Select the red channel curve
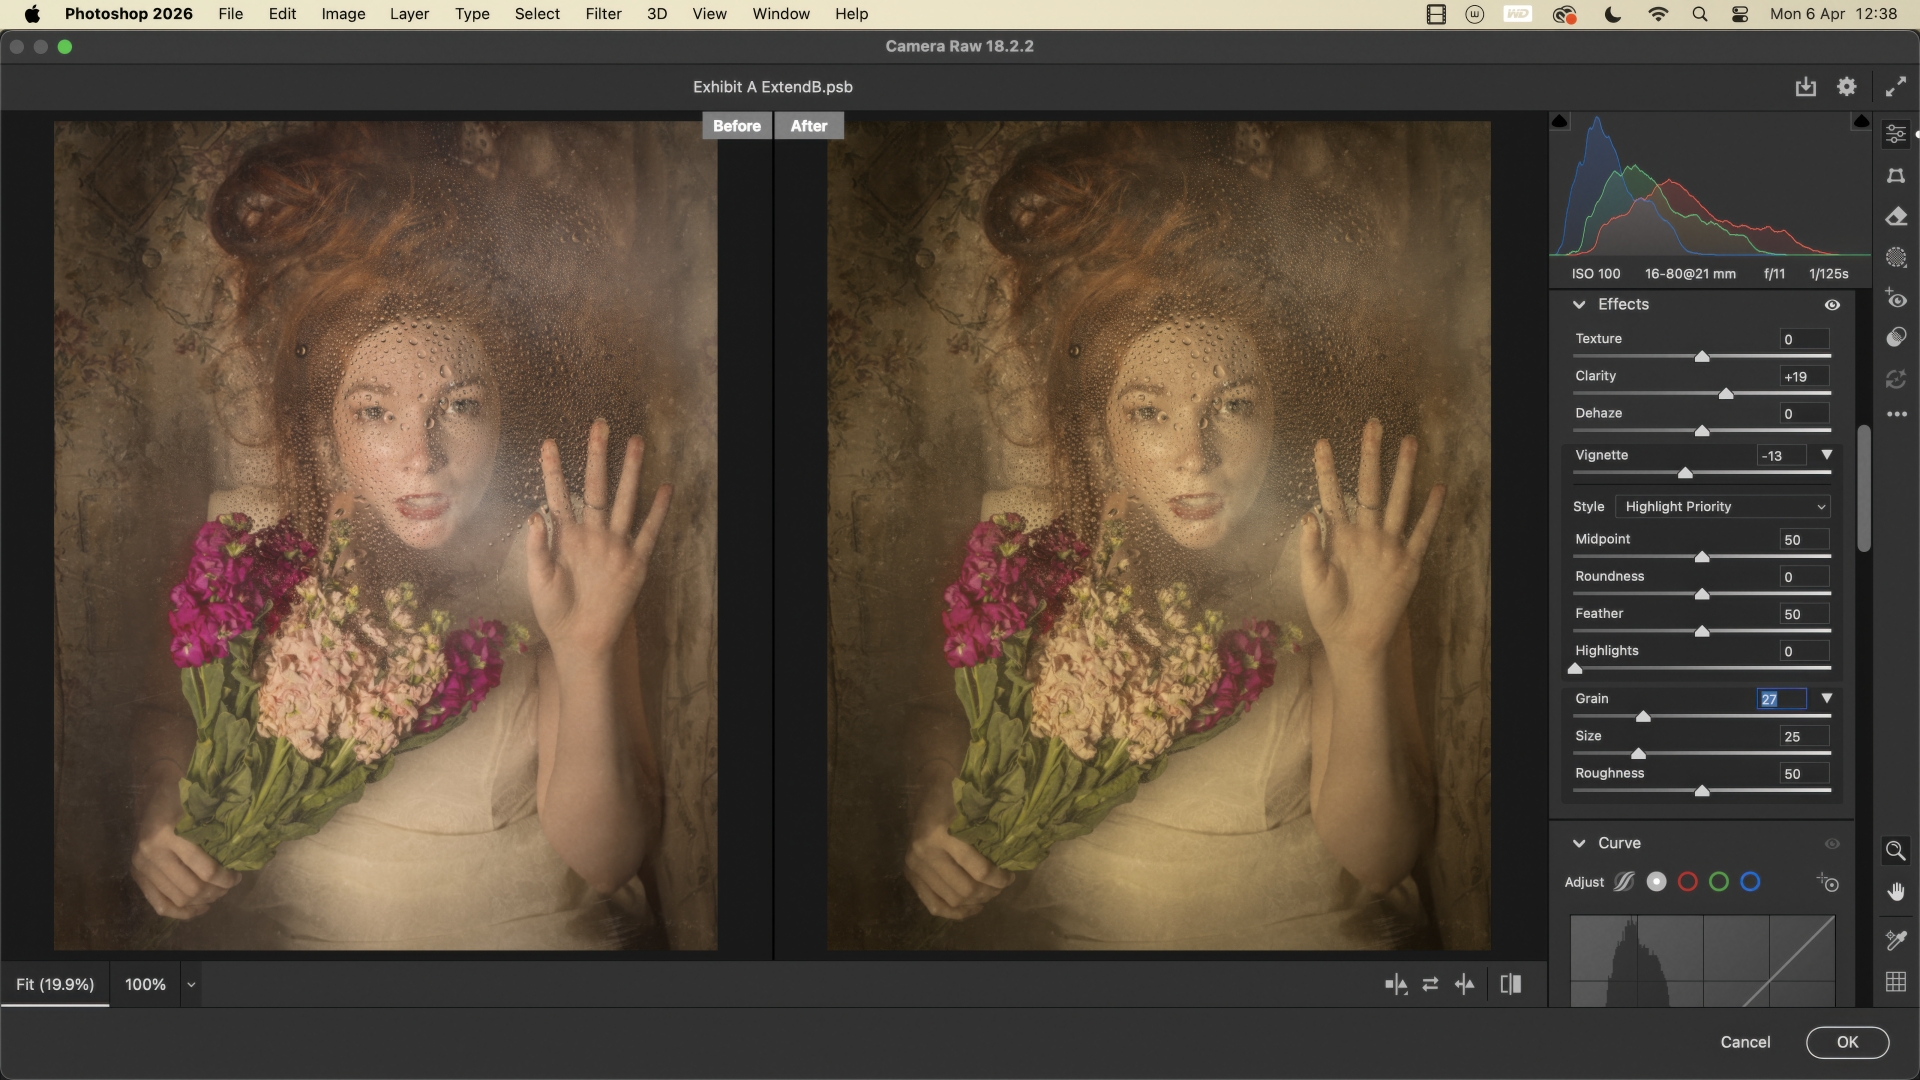This screenshot has height=1080, width=1920. [x=1688, y=882]
